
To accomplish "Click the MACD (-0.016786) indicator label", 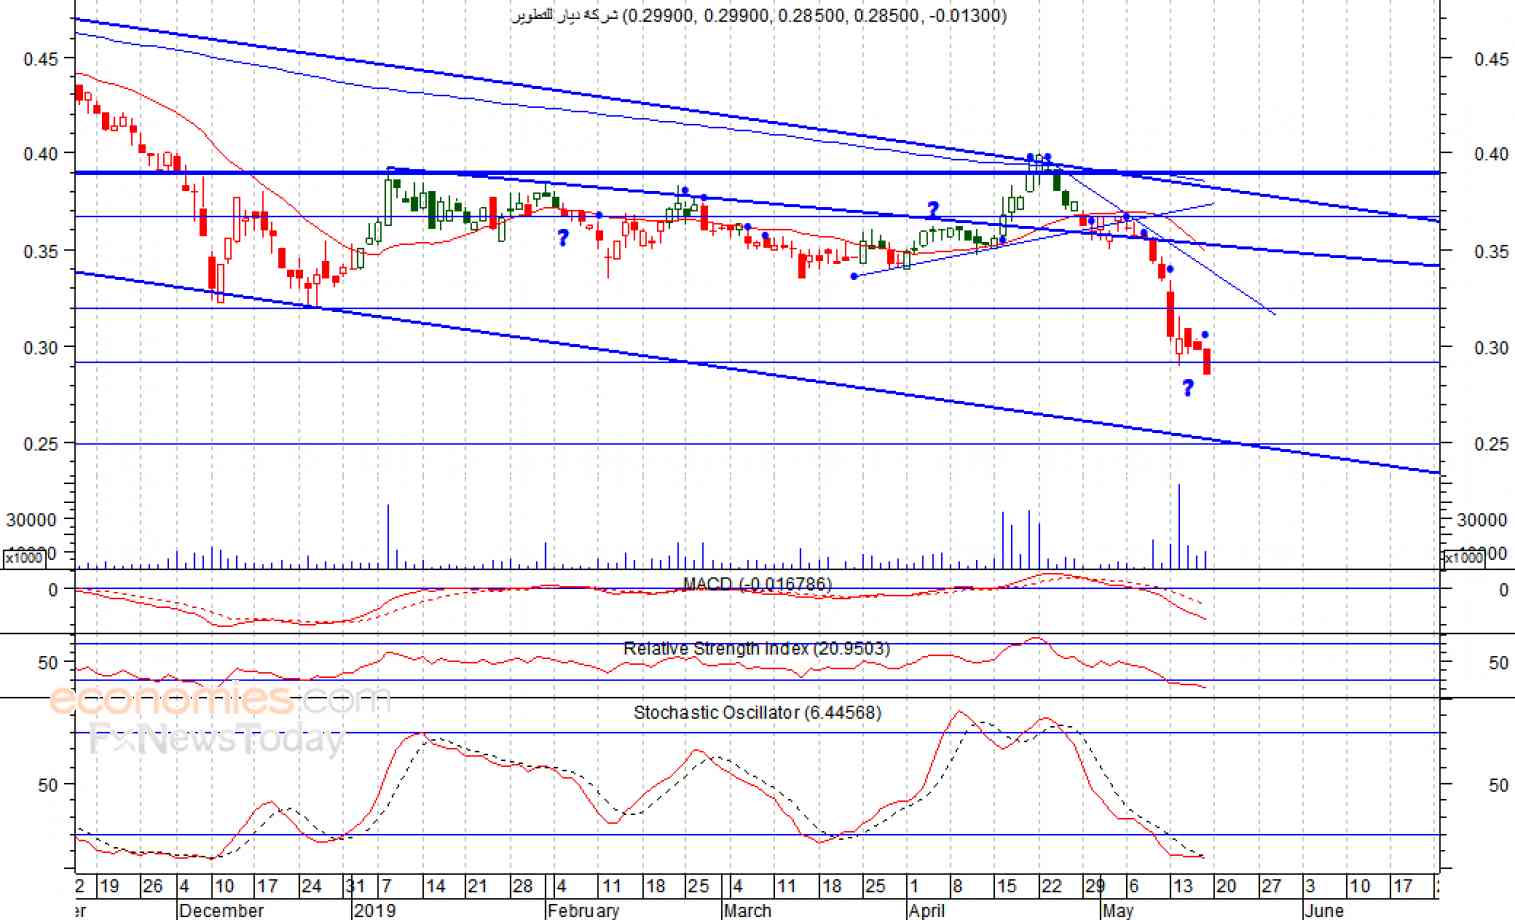I will point(757,584).
